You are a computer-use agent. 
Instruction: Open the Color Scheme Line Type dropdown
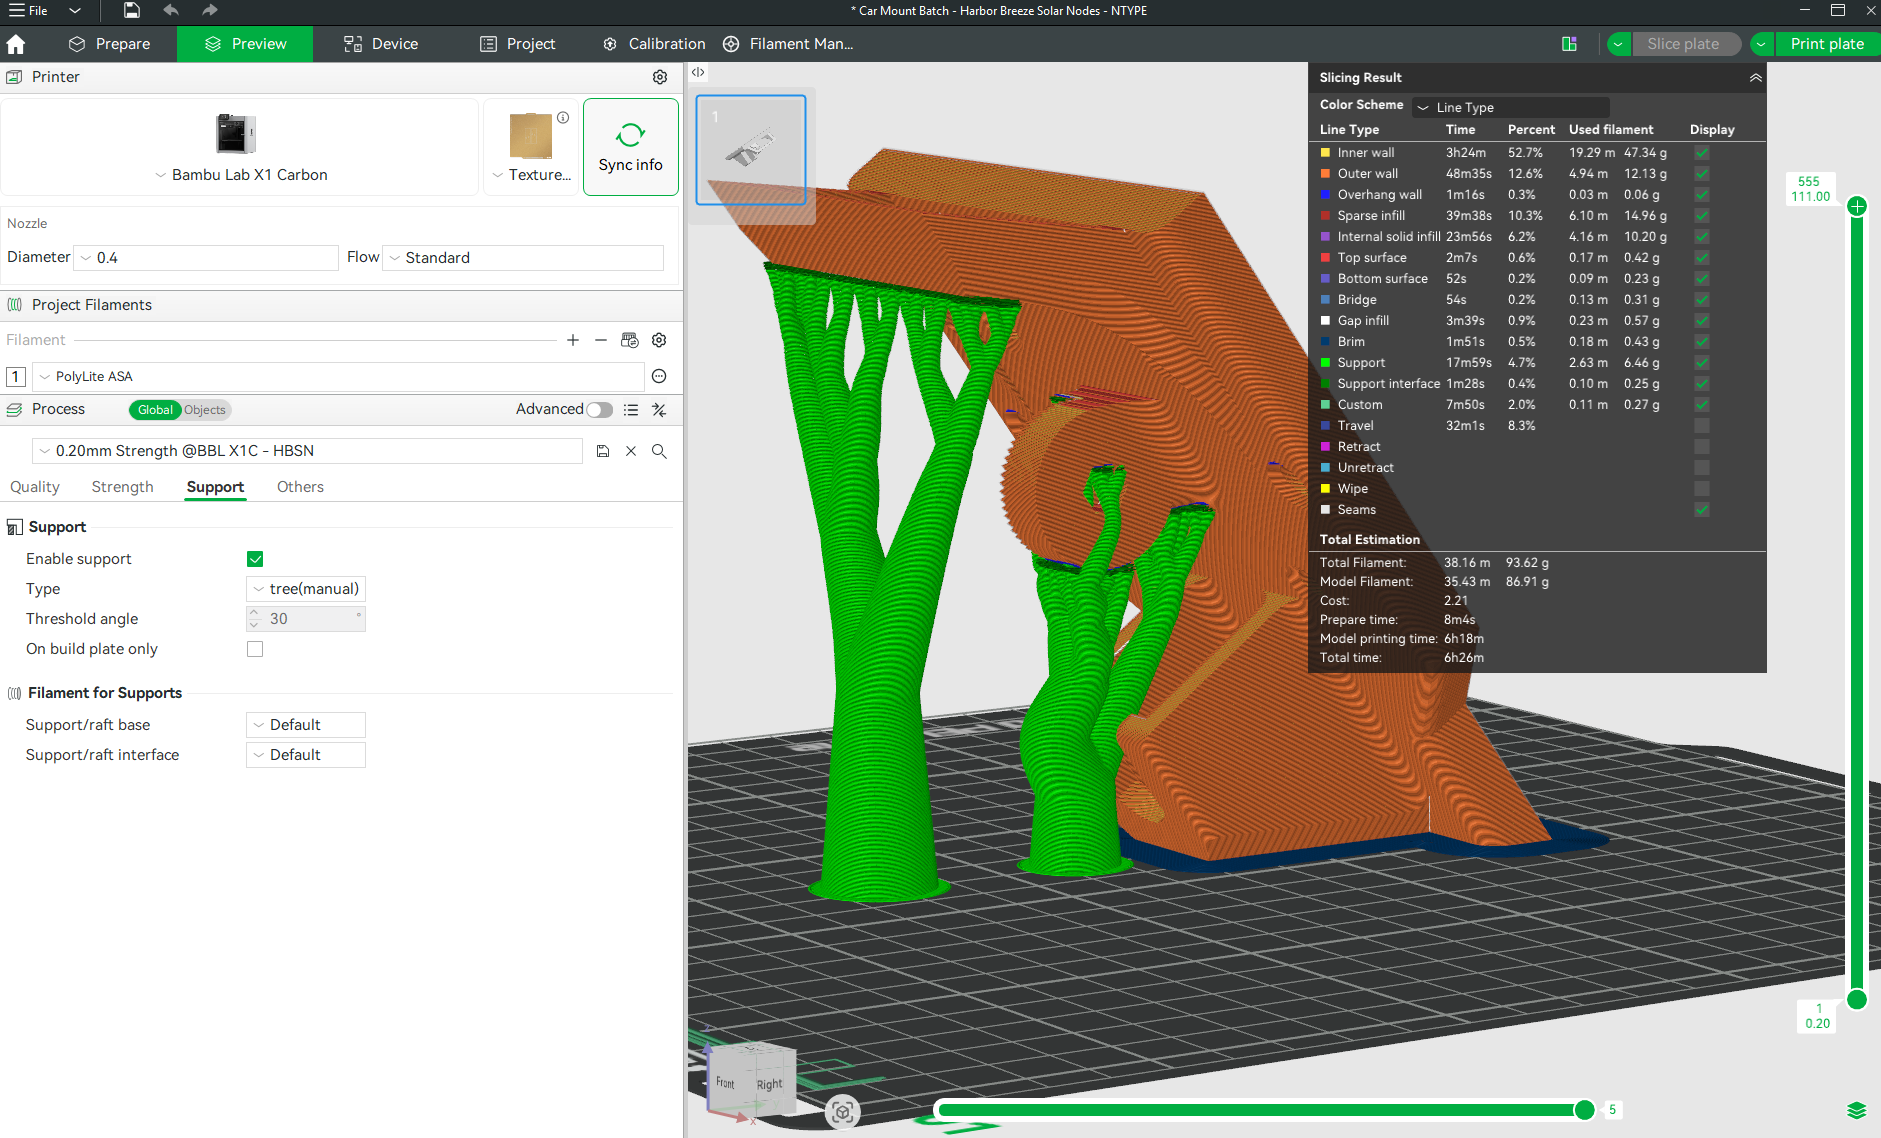1511,107
